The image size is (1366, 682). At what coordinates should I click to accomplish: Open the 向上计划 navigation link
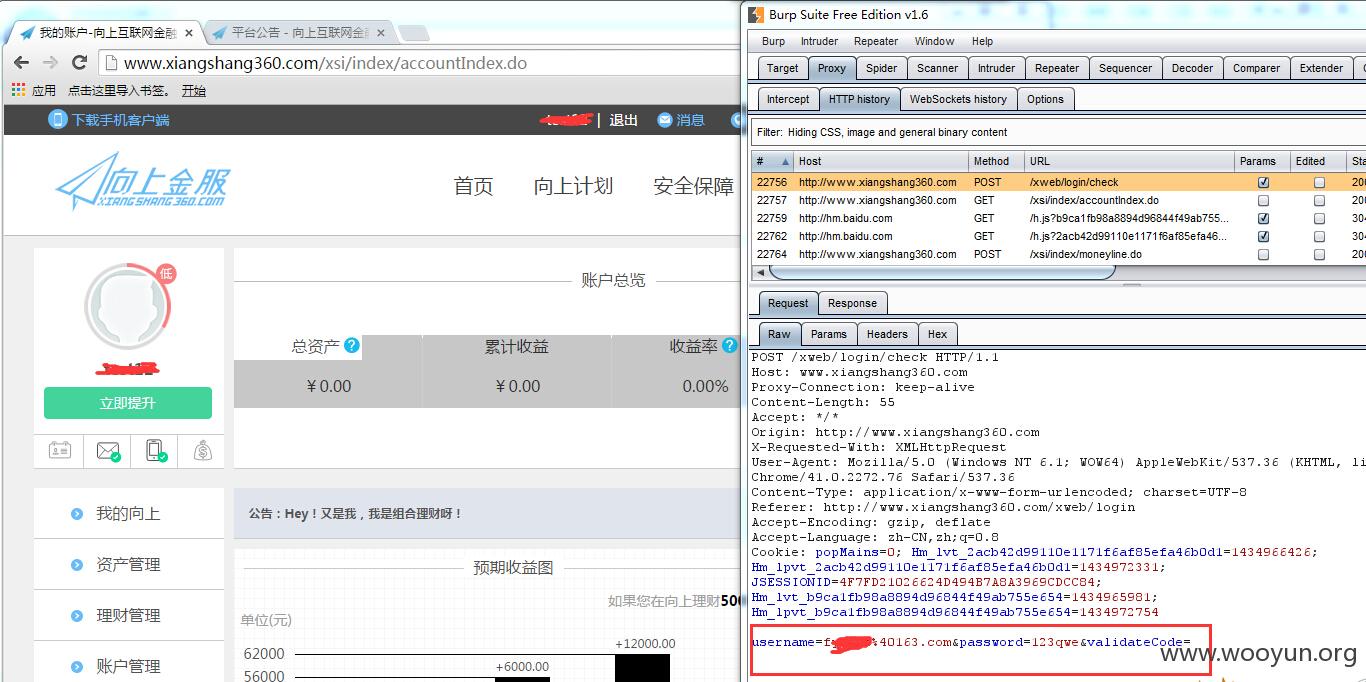point(573,186)
